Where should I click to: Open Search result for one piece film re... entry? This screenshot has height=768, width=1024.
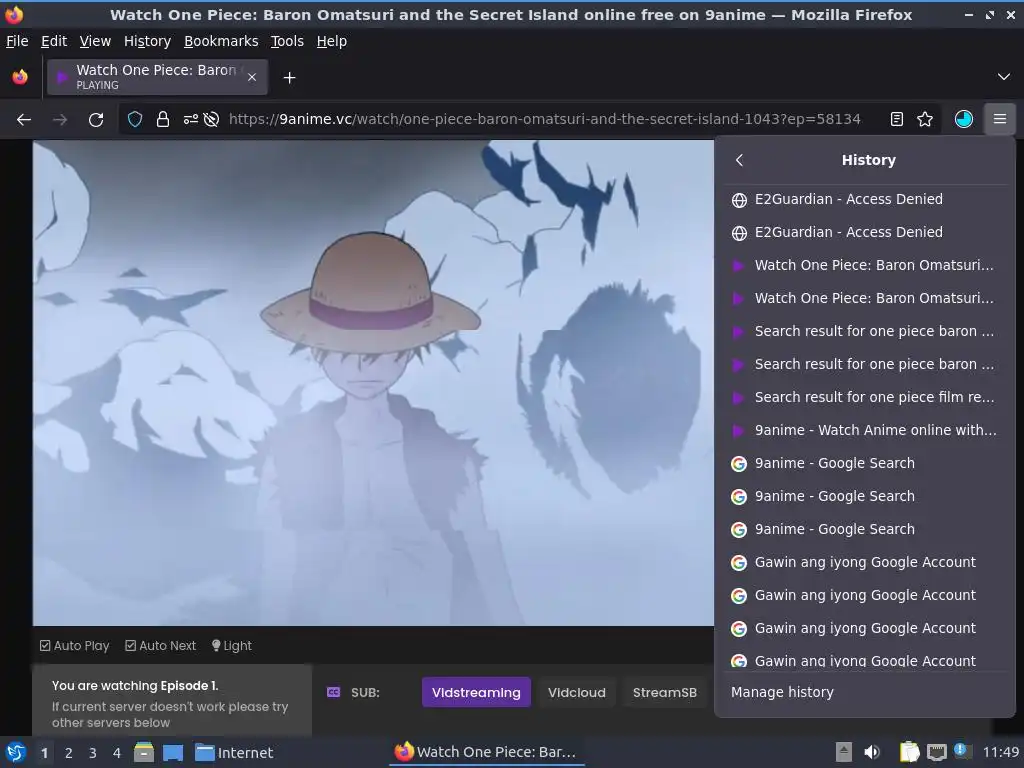(865, 397)
